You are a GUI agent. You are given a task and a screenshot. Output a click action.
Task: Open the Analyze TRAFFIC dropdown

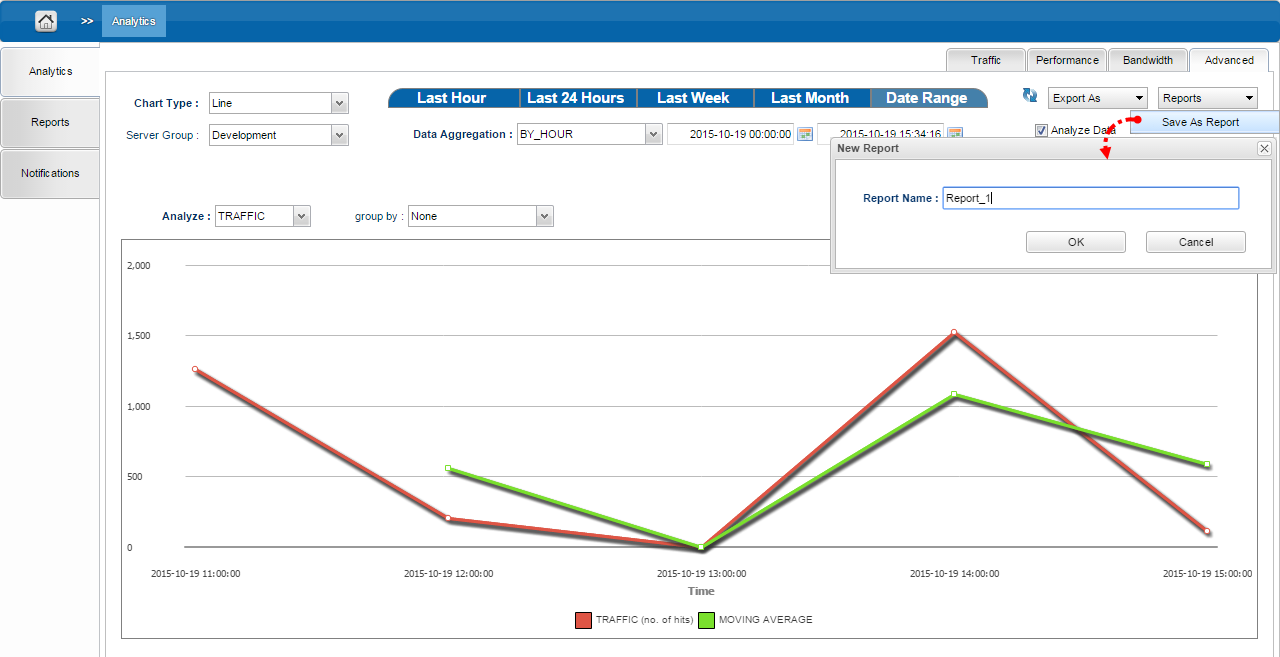[x=302, y=216]
